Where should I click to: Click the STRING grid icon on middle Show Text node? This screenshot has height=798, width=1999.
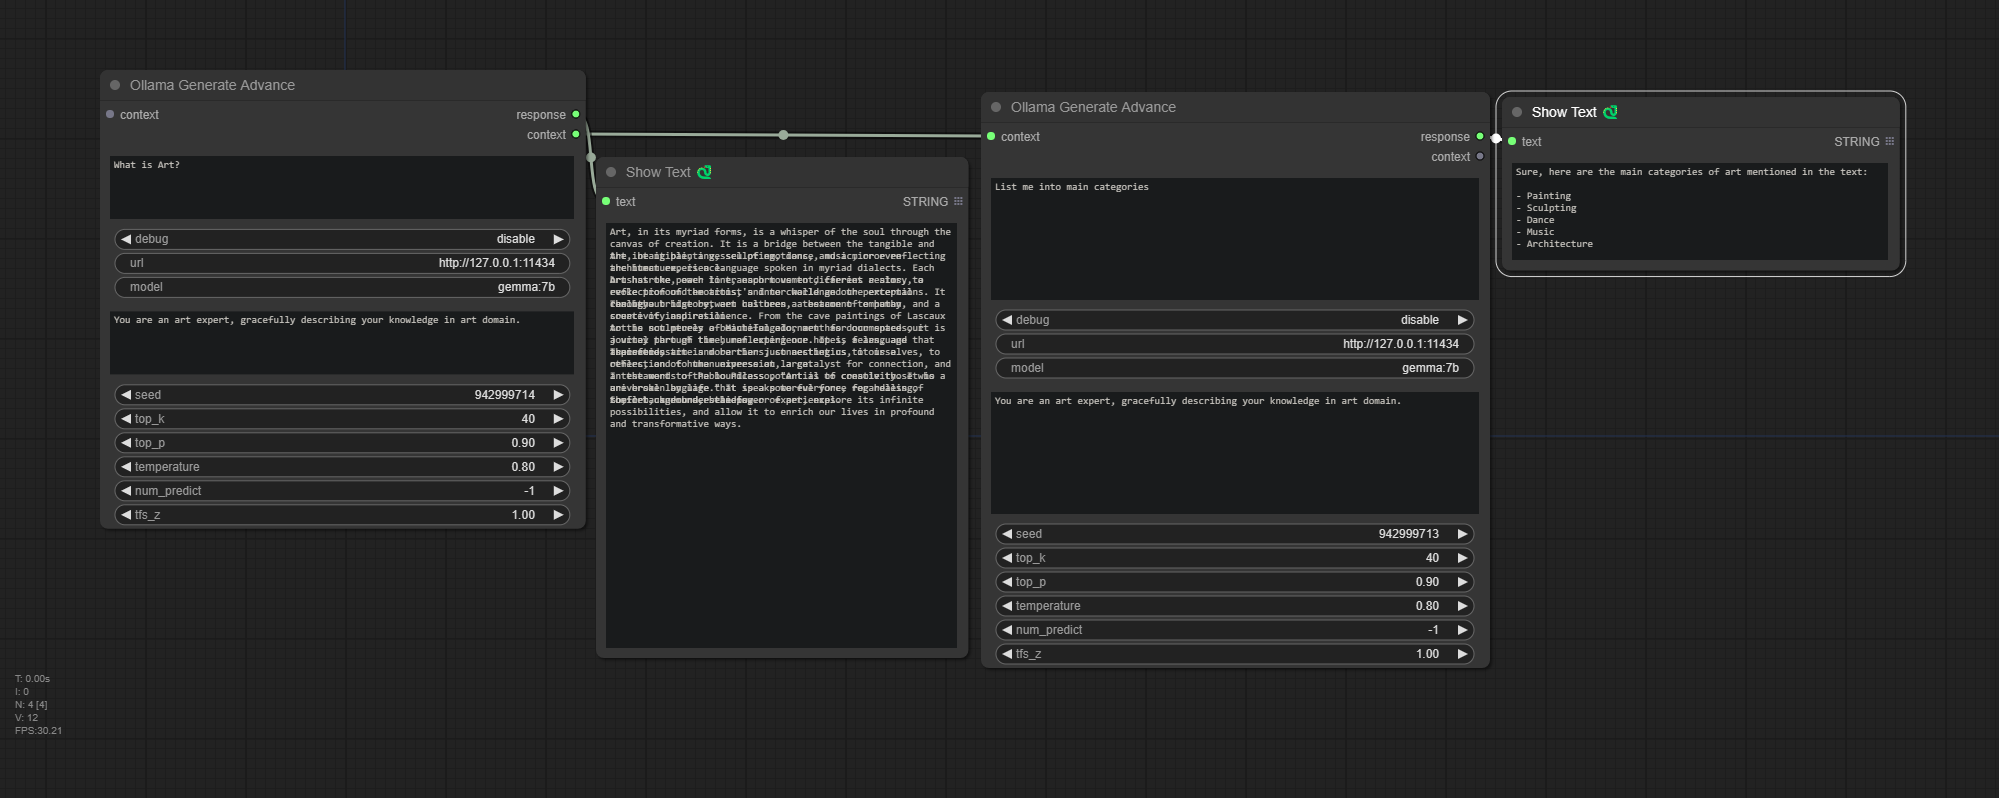[958, 201]
